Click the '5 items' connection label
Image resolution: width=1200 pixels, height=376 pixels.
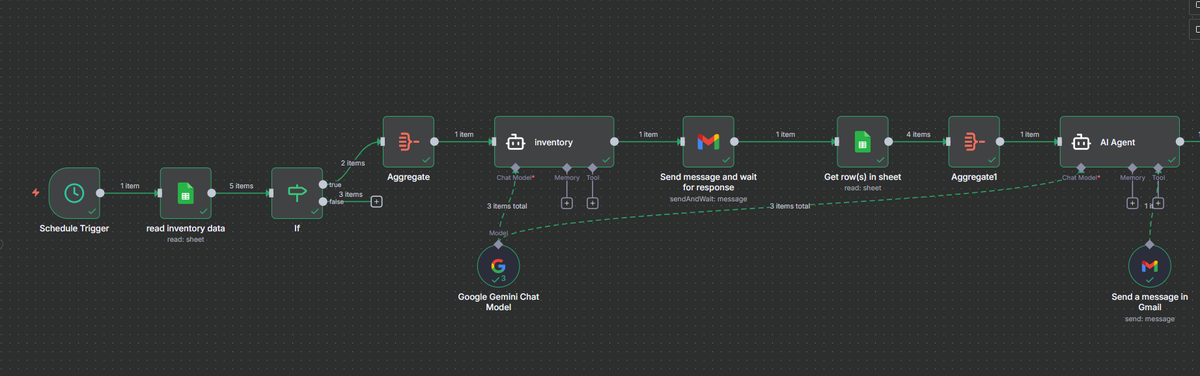(x=242, y=185)
